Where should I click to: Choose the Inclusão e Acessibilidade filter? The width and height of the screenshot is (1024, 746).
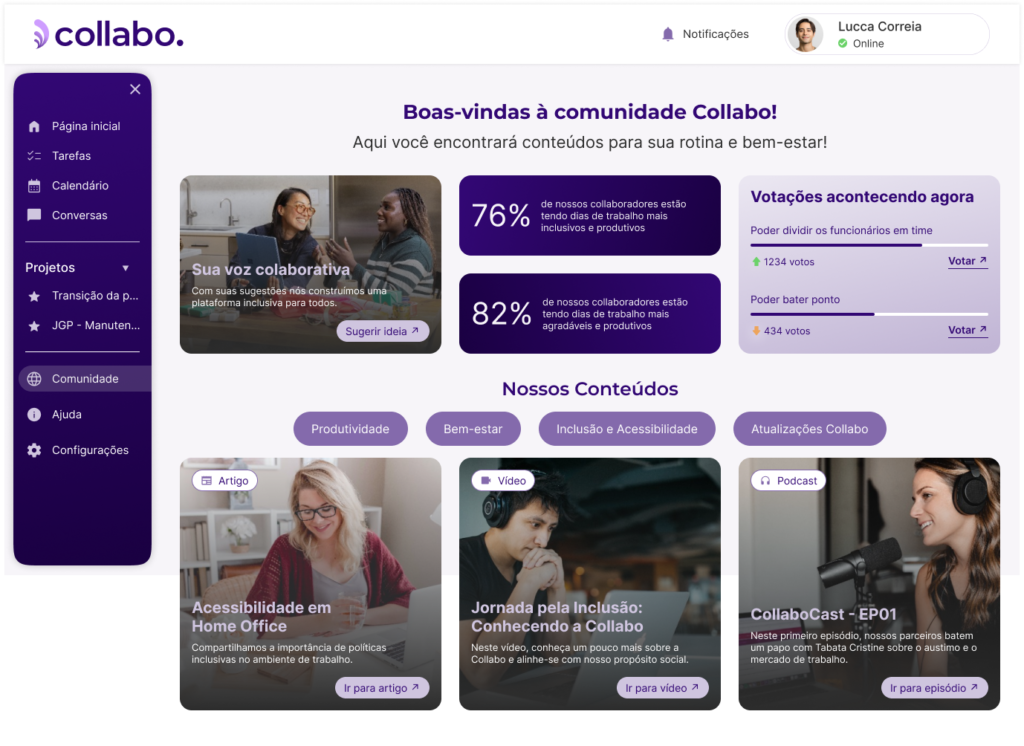click(626, 429)
